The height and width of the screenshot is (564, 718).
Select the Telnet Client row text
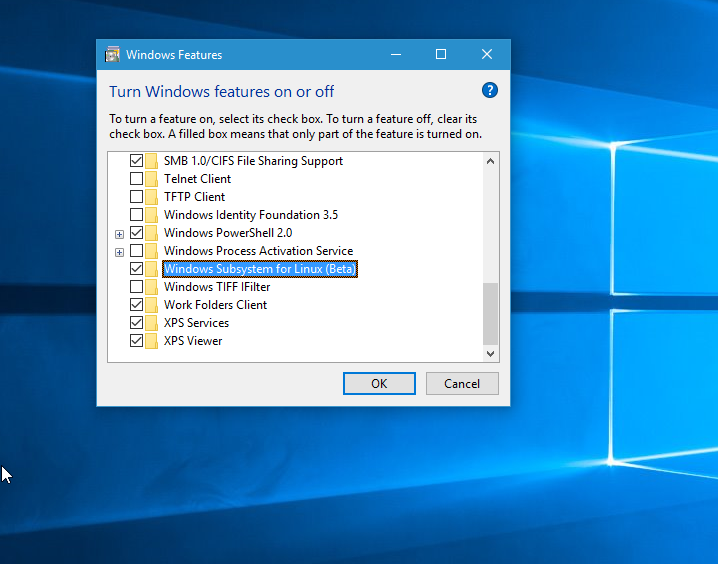point(197,179)
